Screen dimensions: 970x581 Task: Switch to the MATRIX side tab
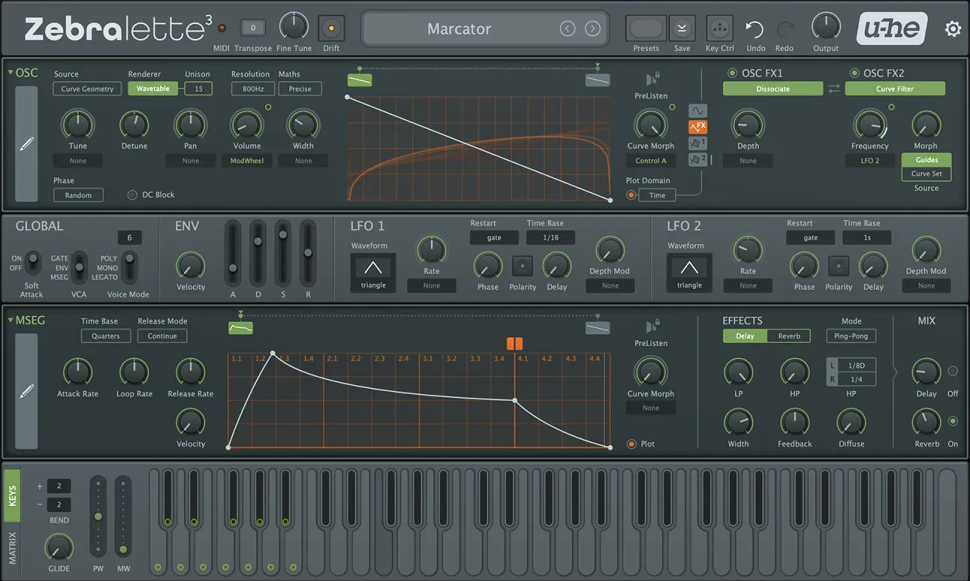pos(13,547)
